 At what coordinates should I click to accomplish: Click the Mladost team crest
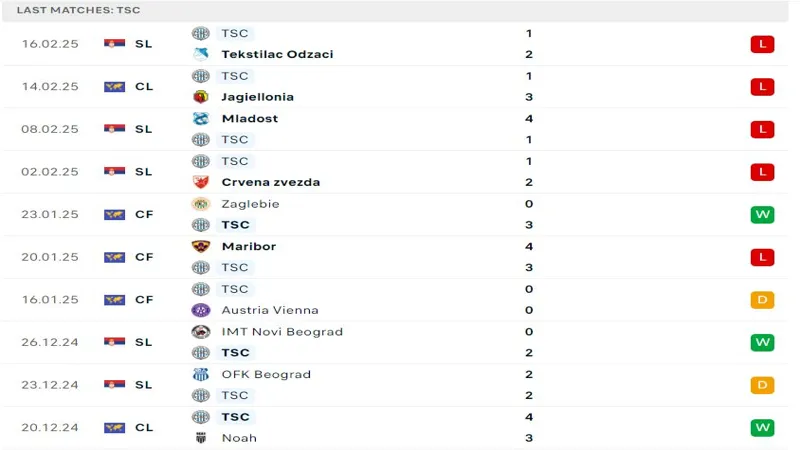coord(201,118)
